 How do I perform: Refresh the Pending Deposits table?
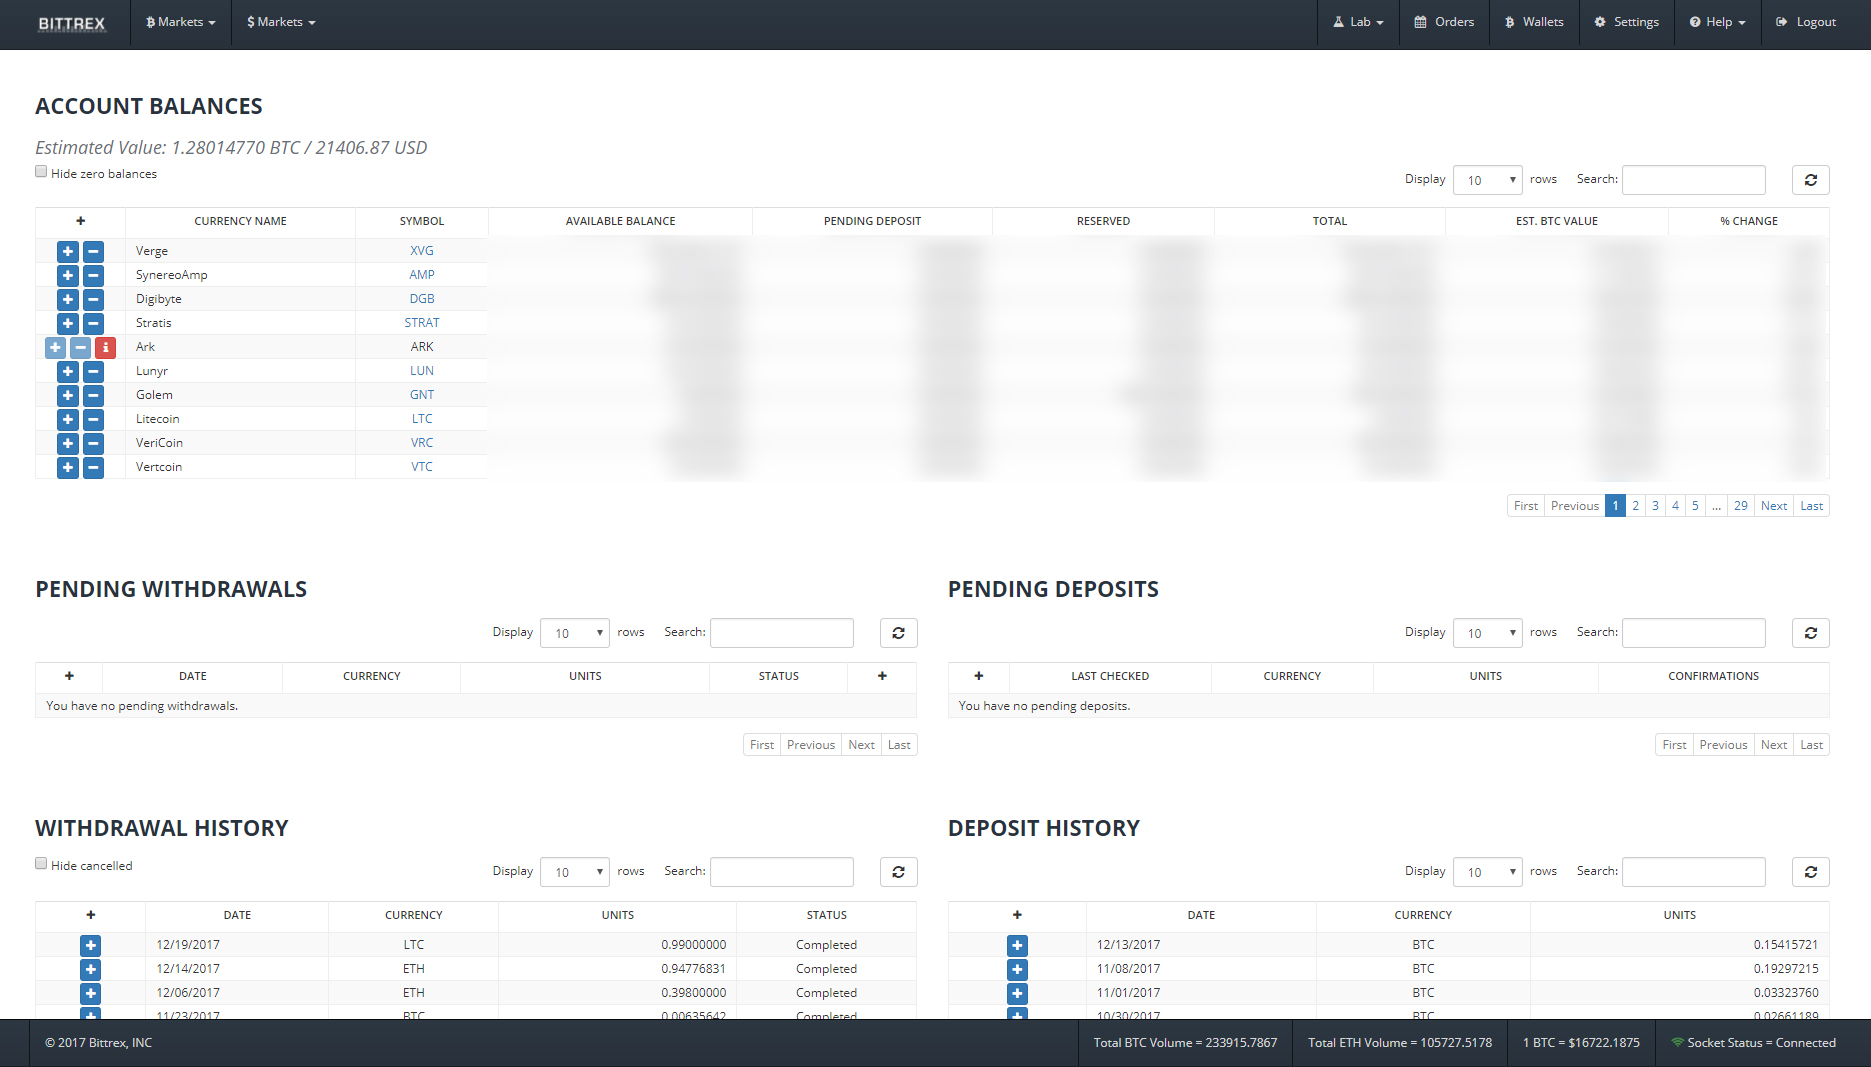point(1810,633)
